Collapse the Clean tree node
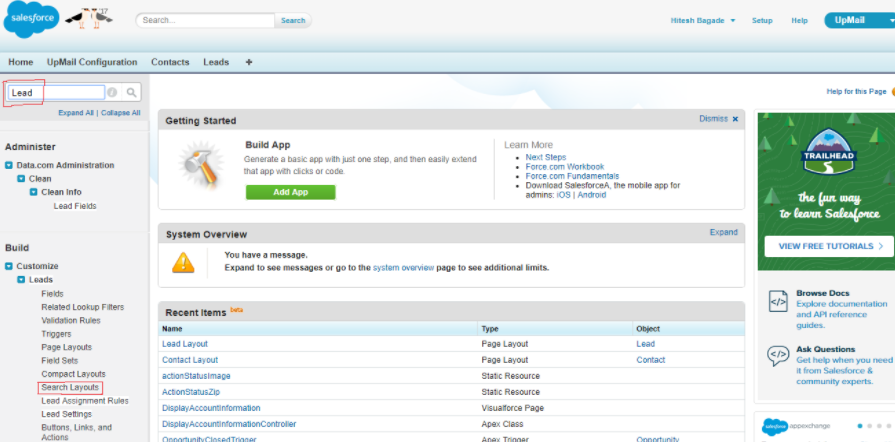This screenshot has height=442, width=895. click(21, 179)
